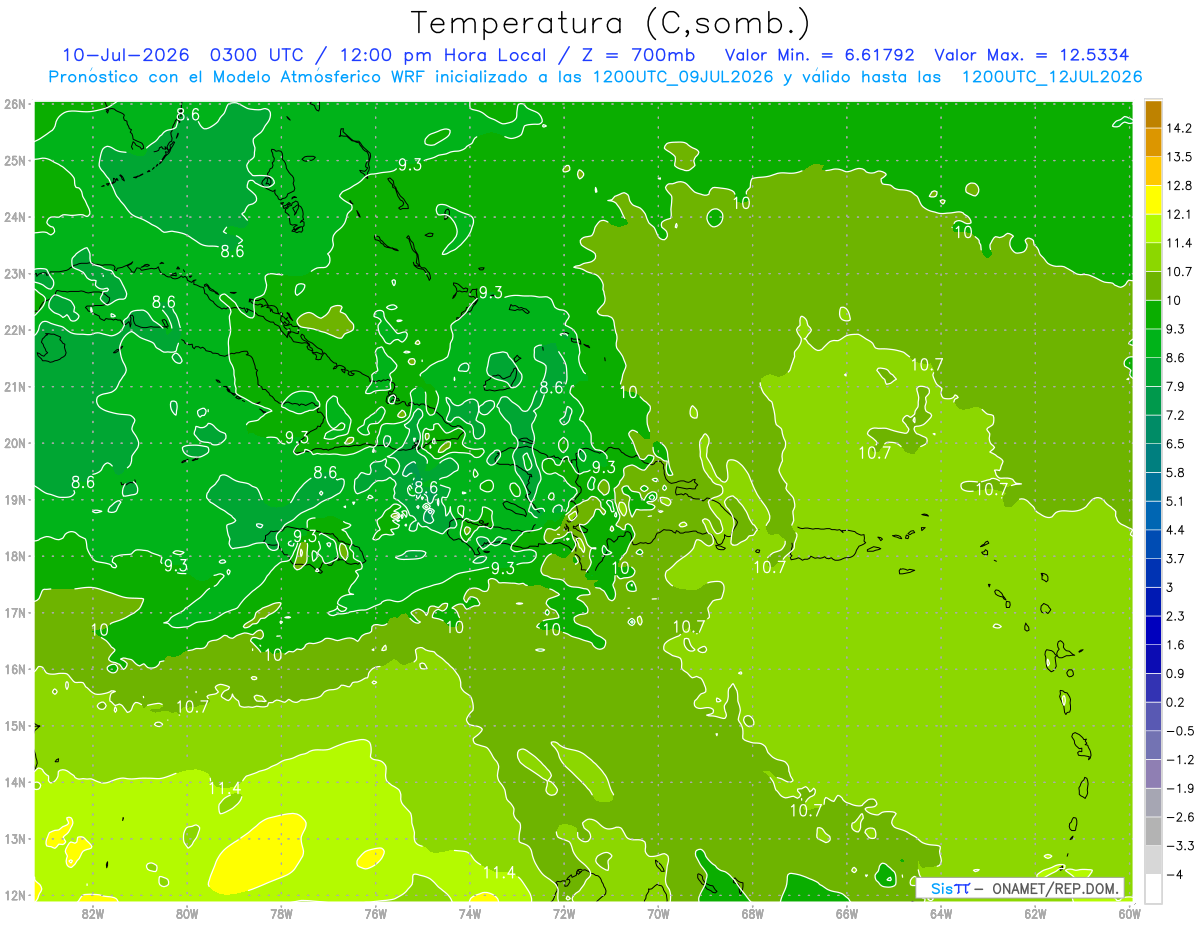The image size is (1200, 927).
Task: Click the "16N" latitude axis label
Action: 15,669
